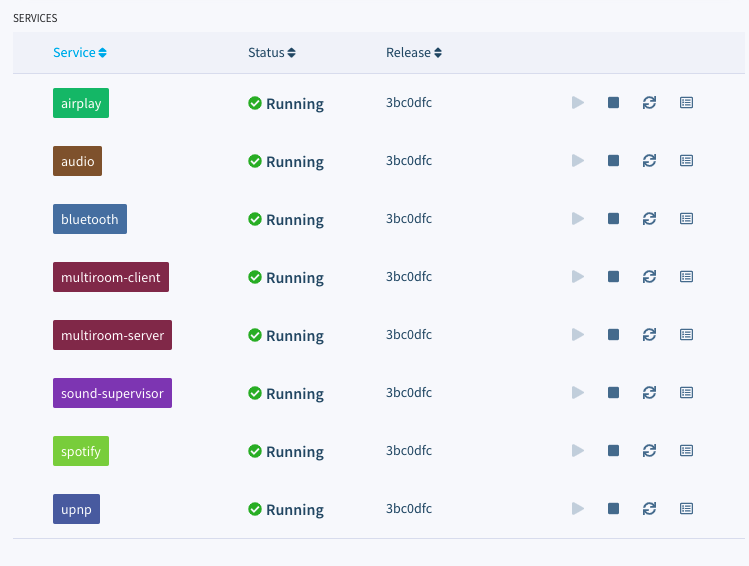This screenshot has width=749, height=566.
Task: Start the multiroom-client service
Action: click(x=578, y=277)
